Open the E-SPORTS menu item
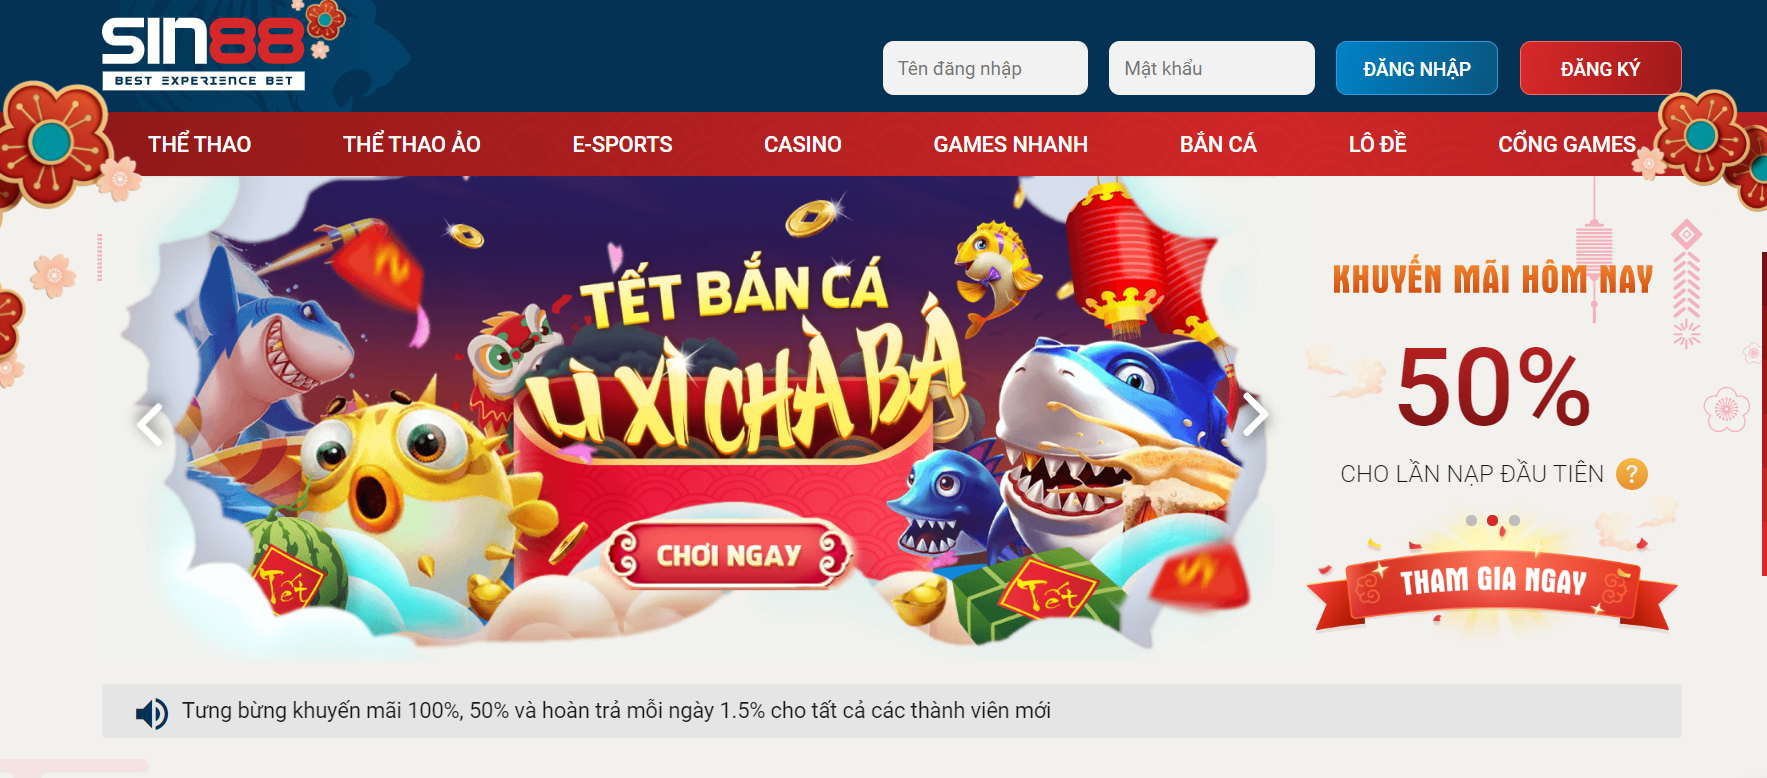The image size is (1767, 778). pos(622,144)
